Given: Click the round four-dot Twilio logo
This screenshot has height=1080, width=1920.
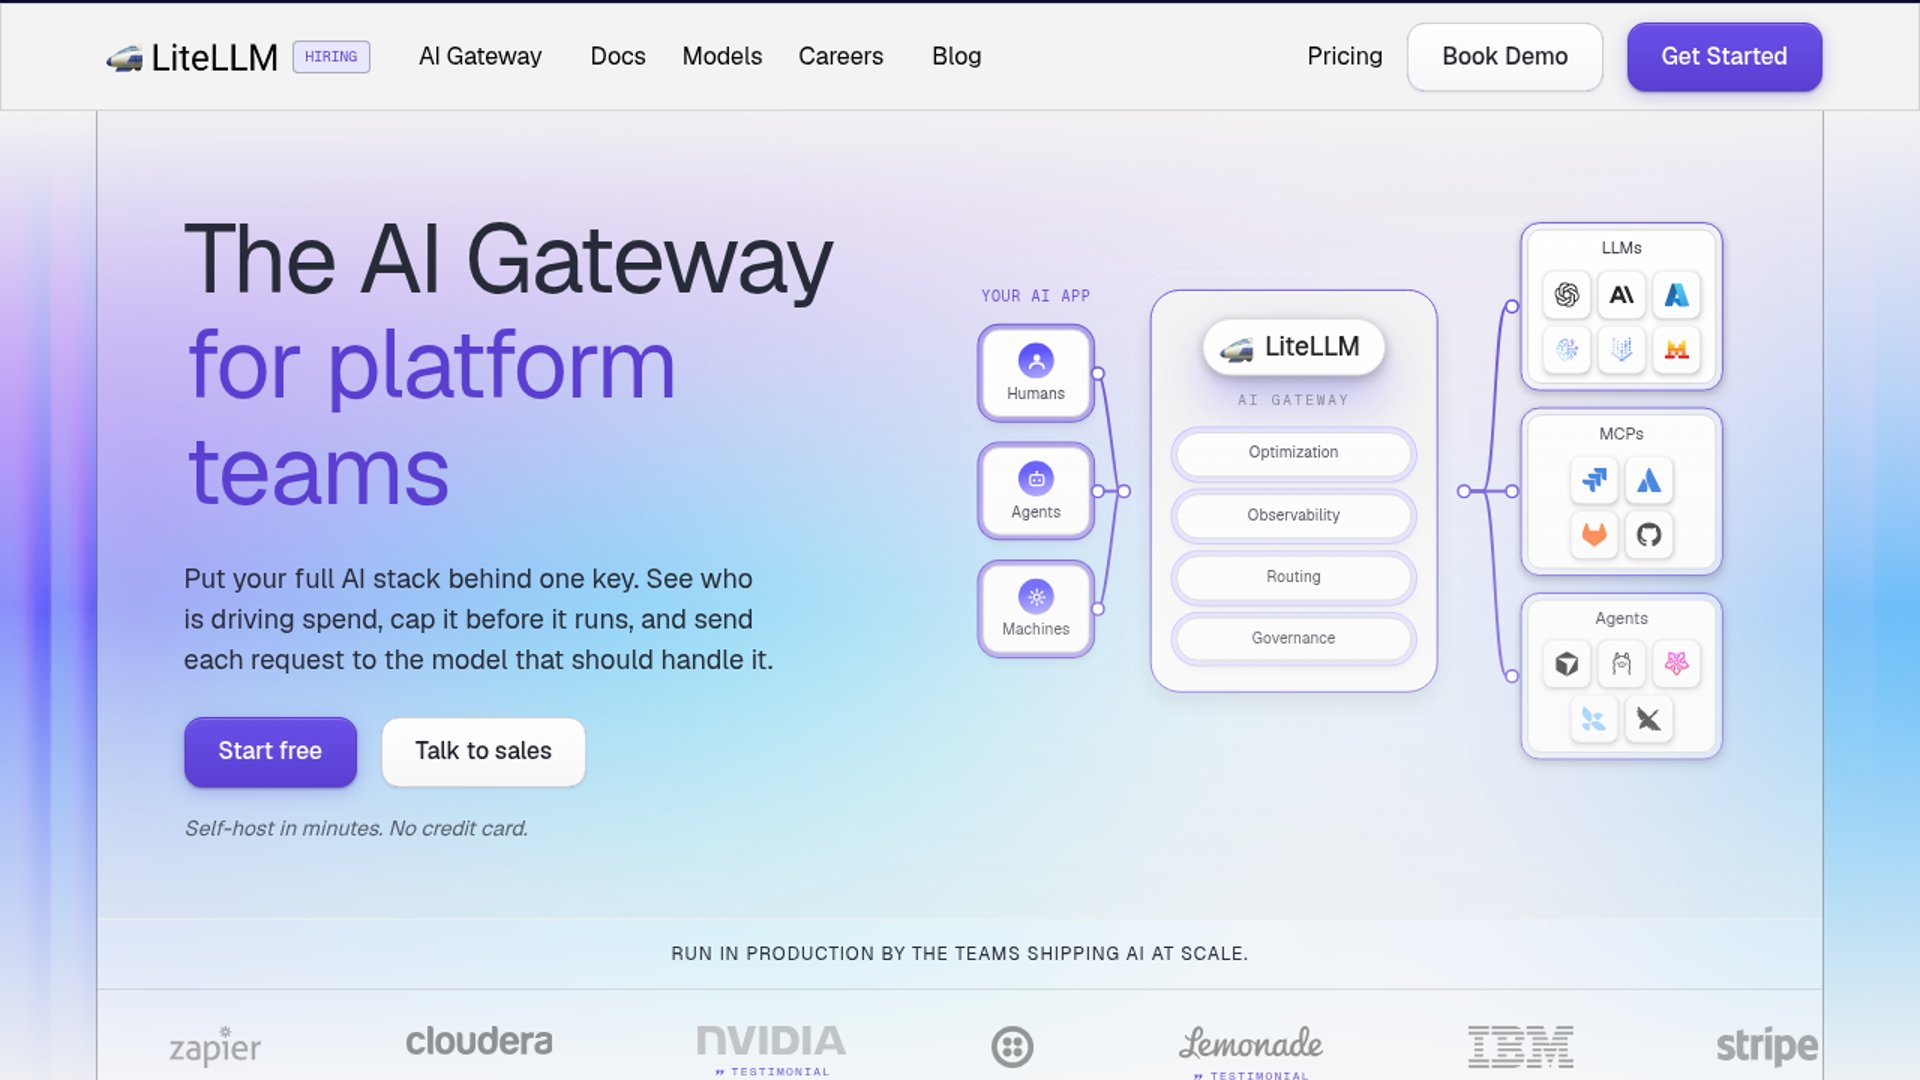Looking at the screenshot, I should [x=1012, y=1047].
